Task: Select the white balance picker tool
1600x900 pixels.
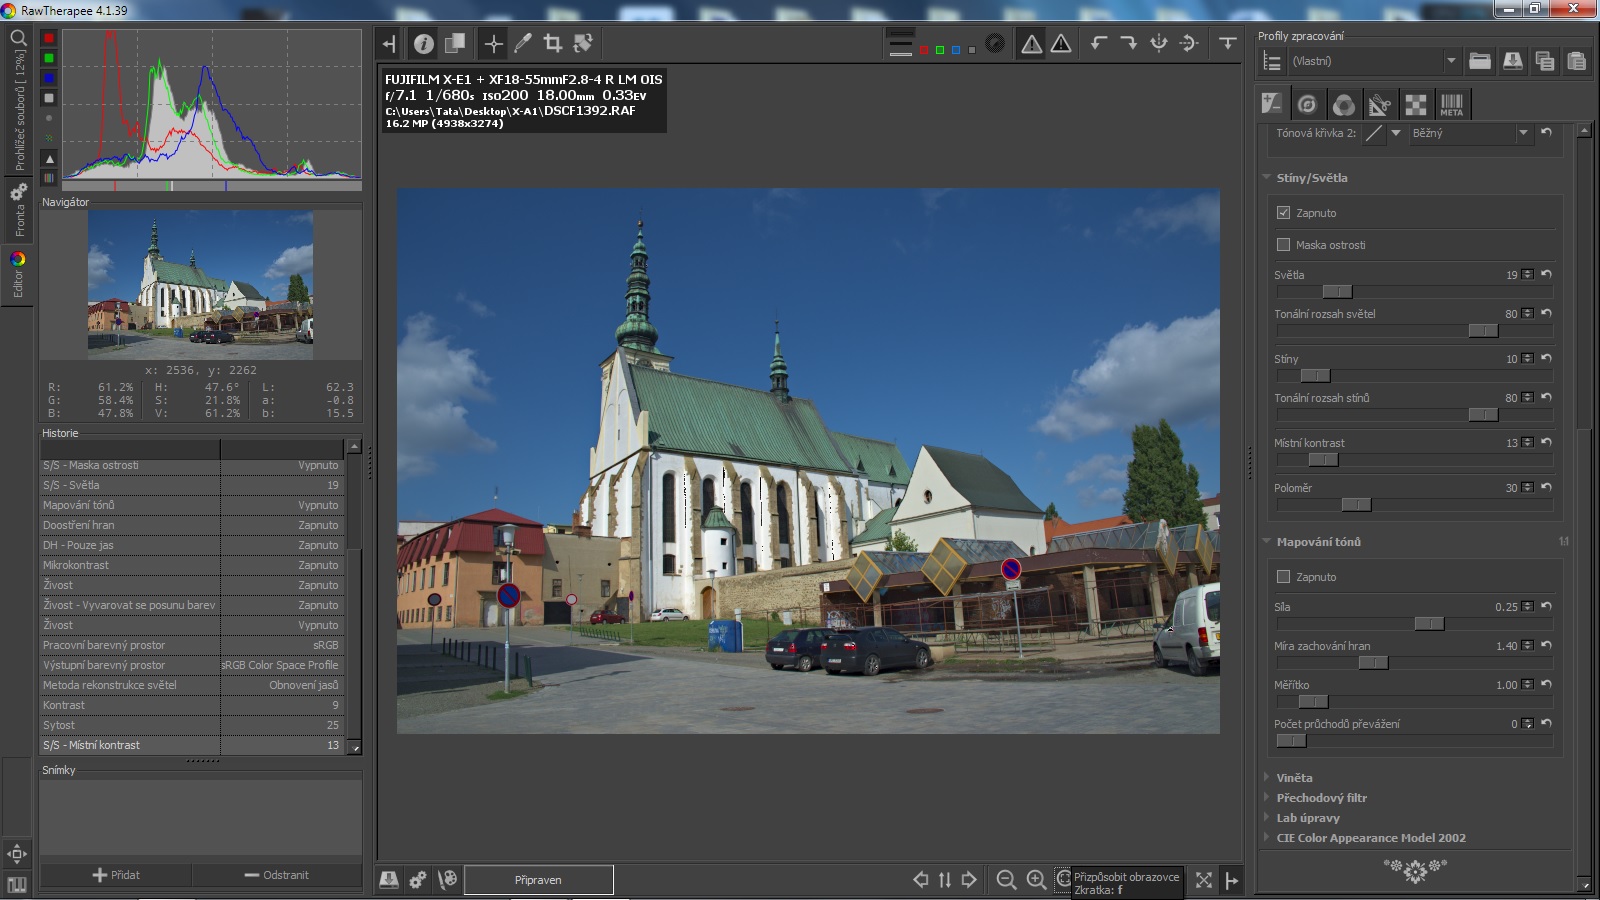Action: (523, 43)
